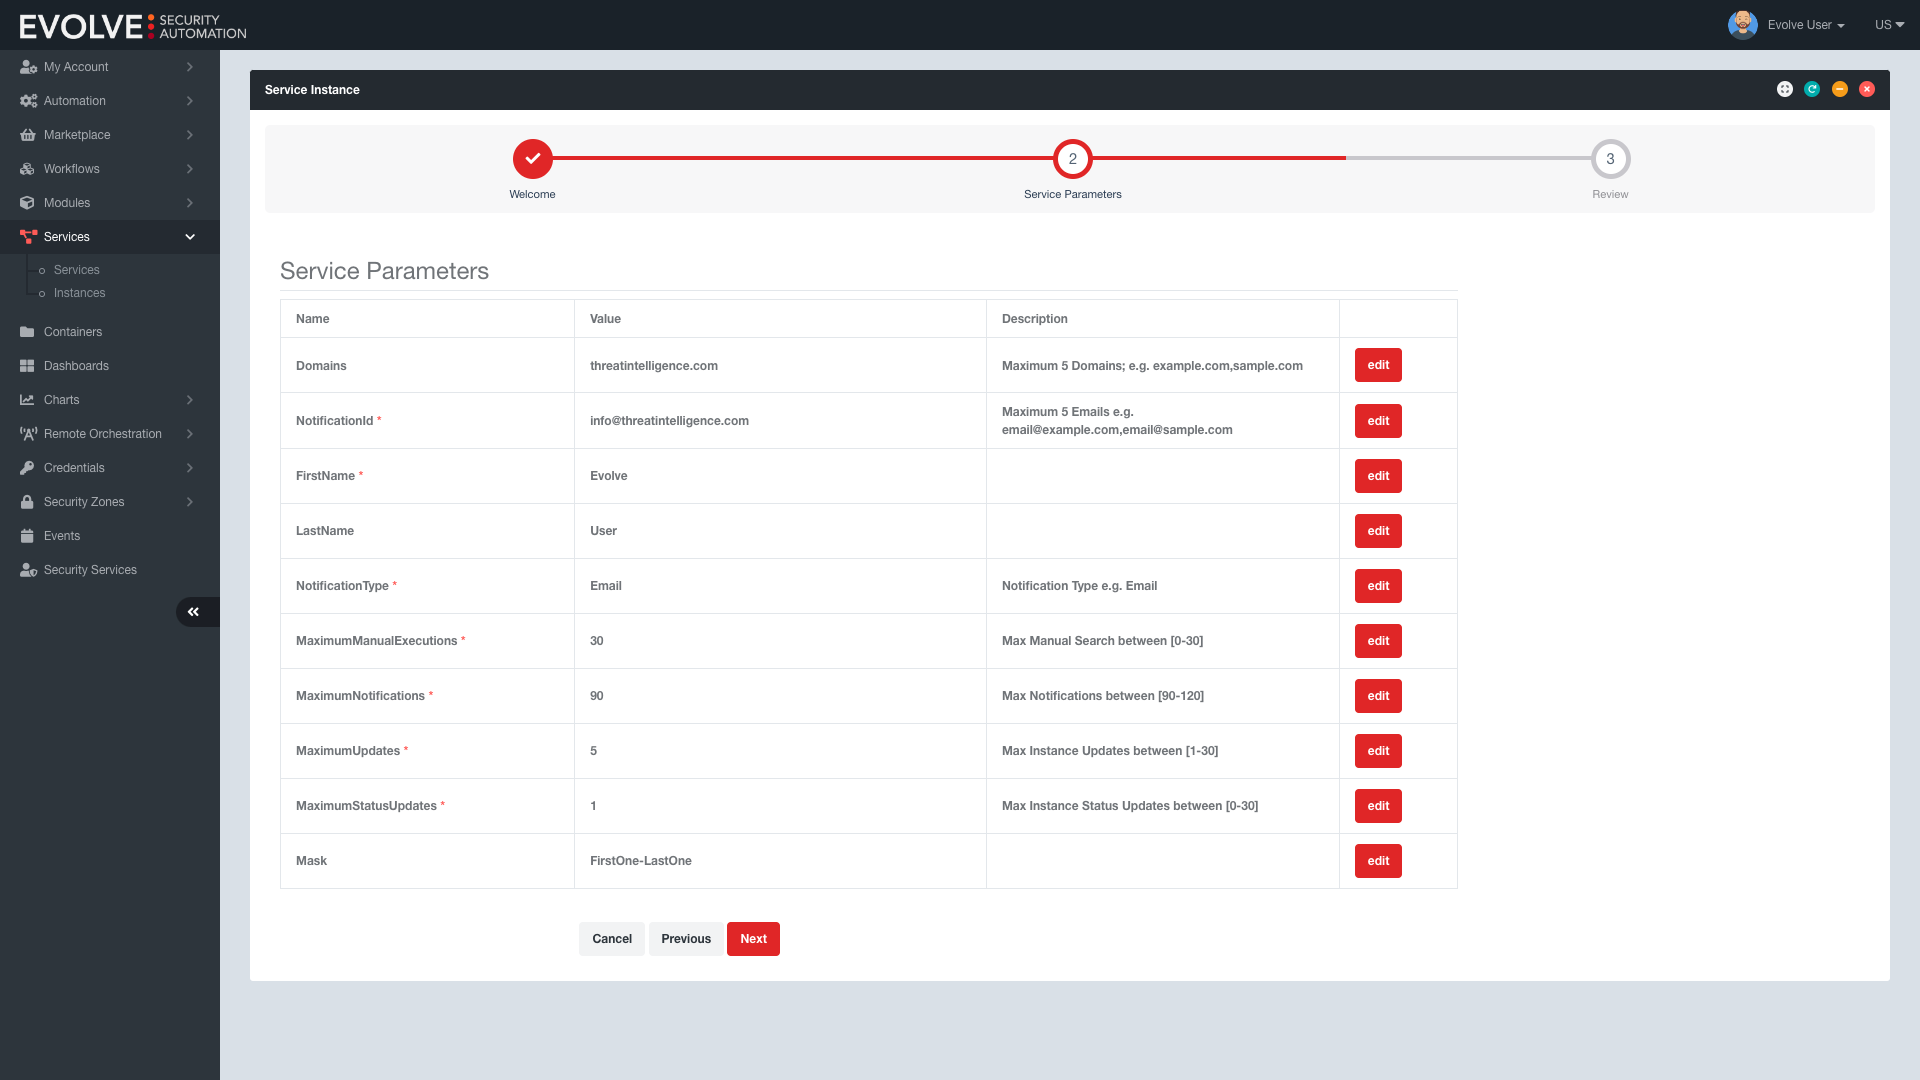1920x1080 pixels.
Task: Edit the Domains parameter
Action: (1378, 366)
